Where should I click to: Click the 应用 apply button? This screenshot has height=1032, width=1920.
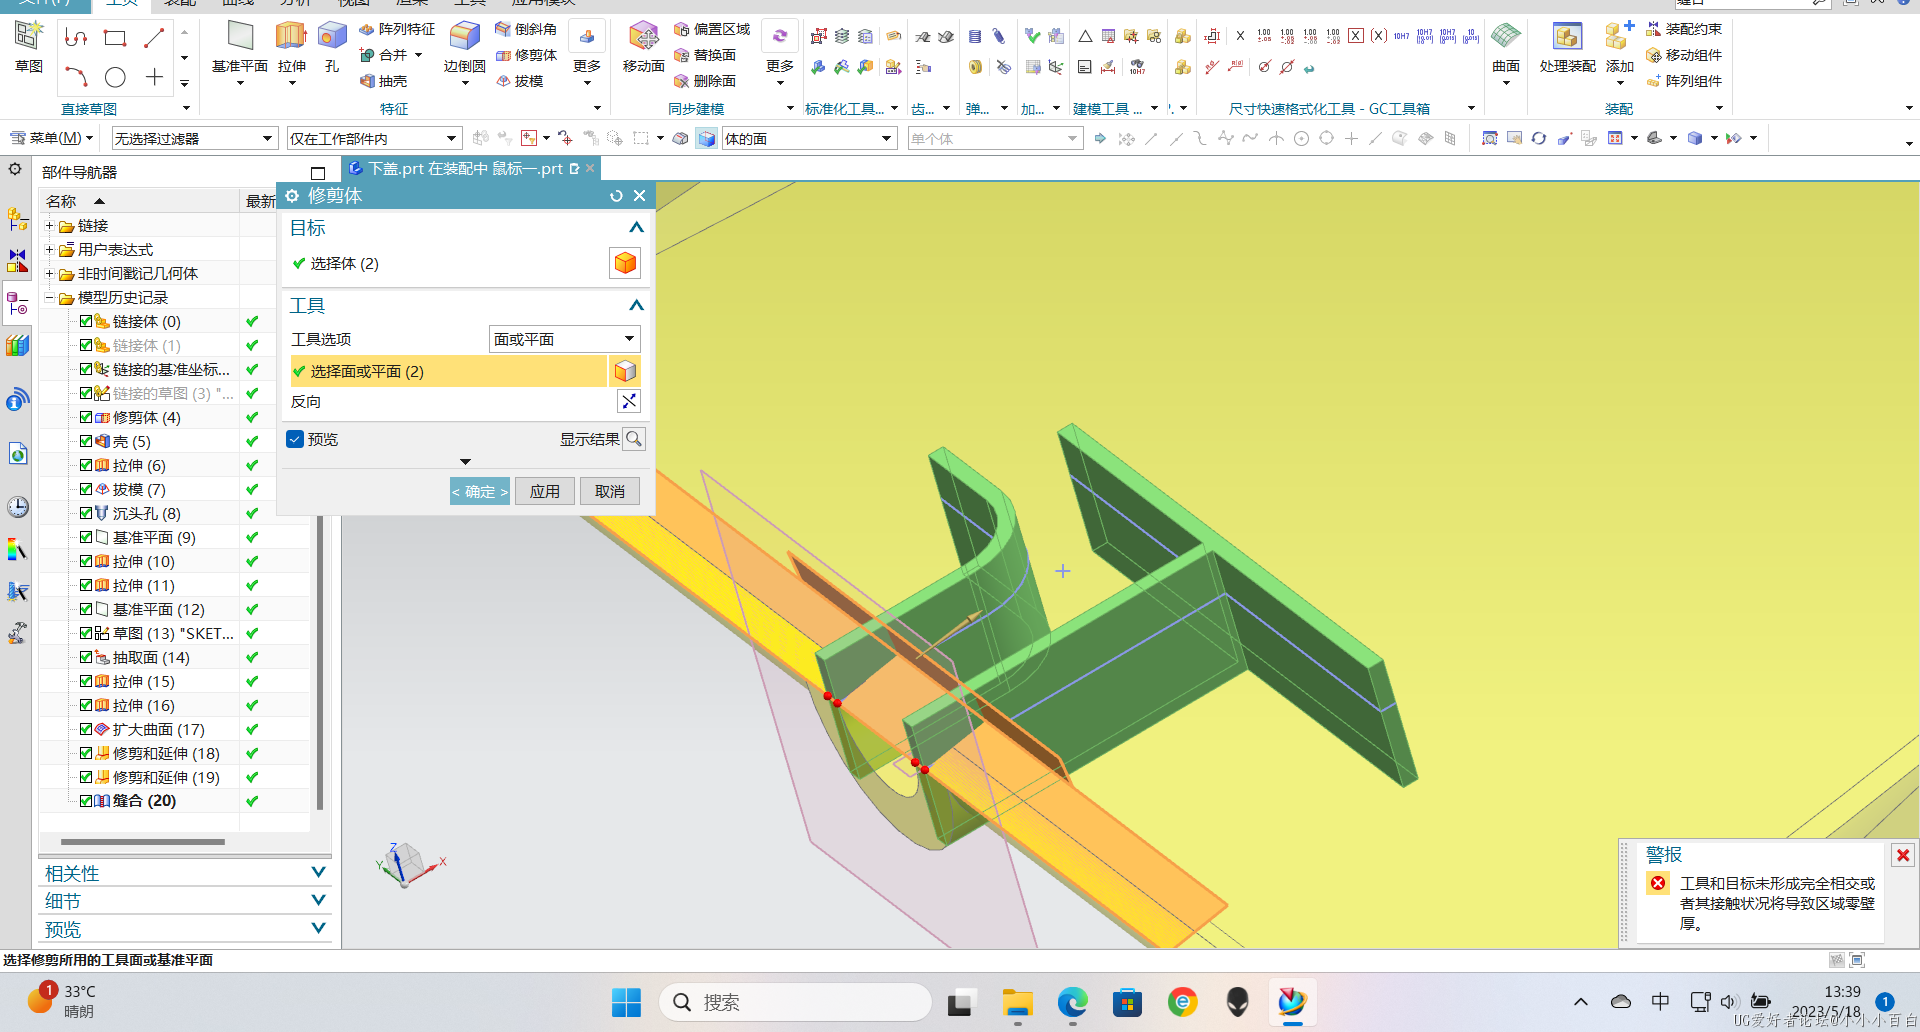click(x=545, y=491)
